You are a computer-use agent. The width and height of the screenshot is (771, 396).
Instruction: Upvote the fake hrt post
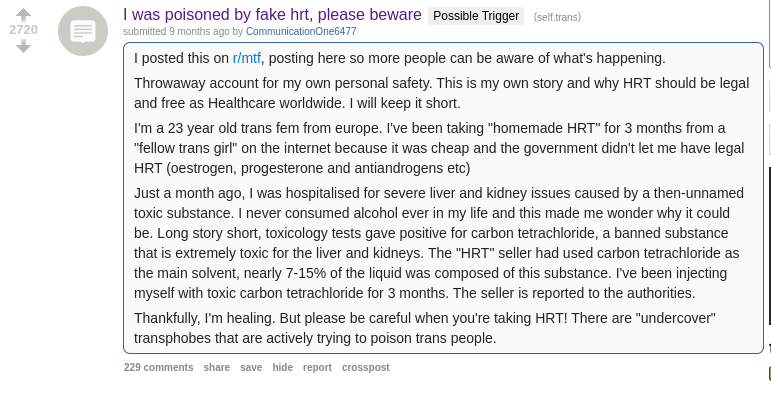(23, 15)
